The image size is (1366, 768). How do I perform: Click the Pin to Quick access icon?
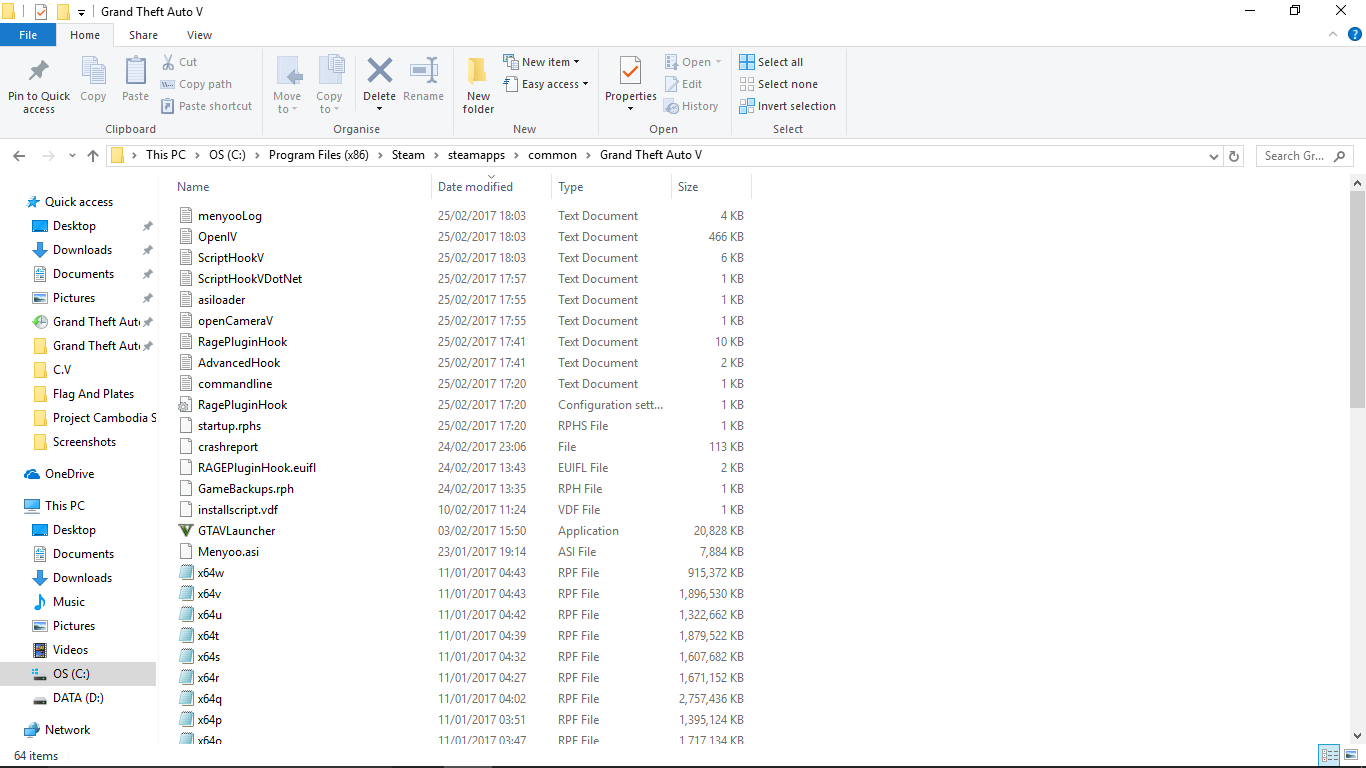(39, 72)
